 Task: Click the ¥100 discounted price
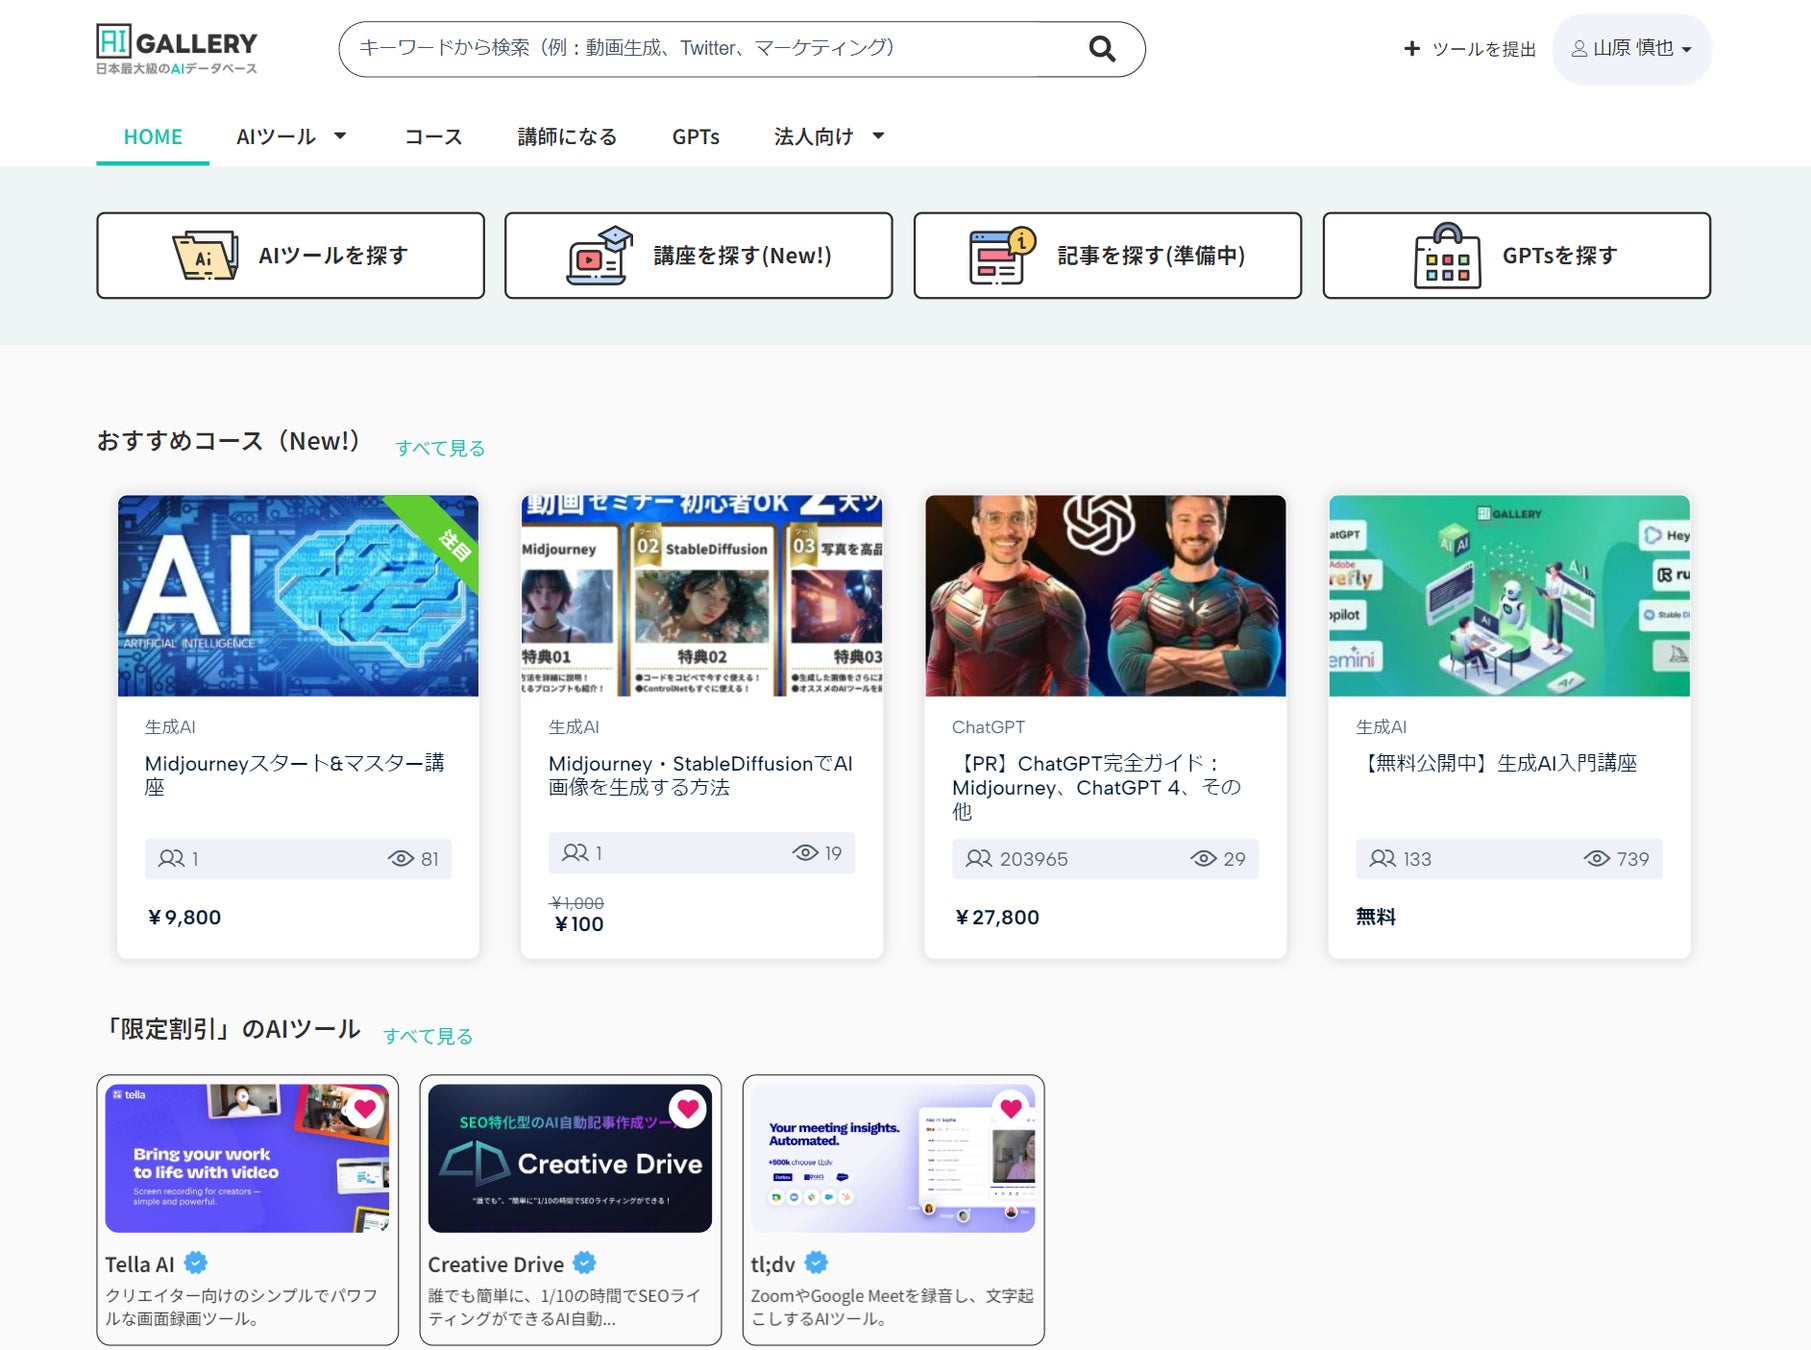(579, 924)
